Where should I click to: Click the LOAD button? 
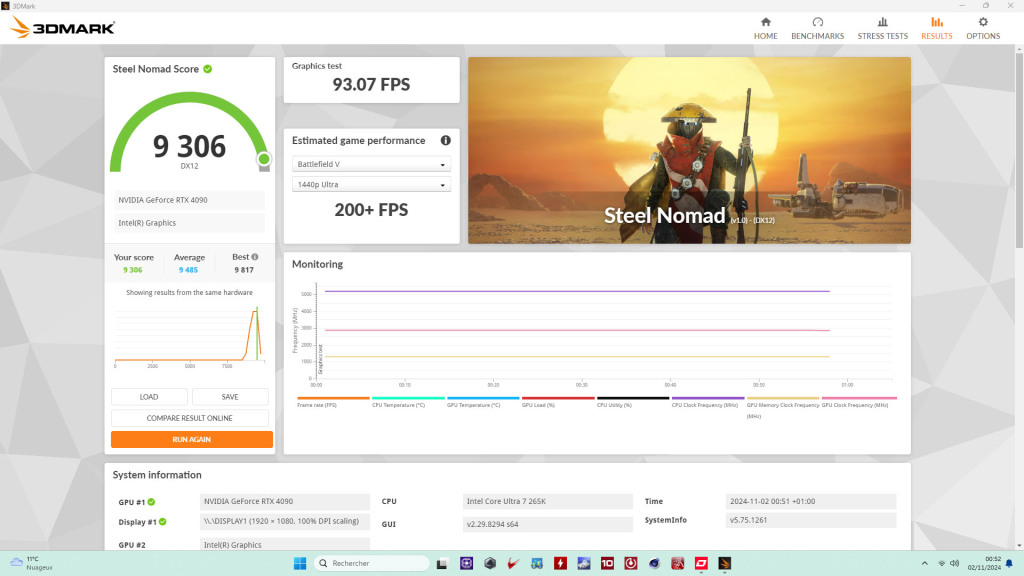pos(149,396)
